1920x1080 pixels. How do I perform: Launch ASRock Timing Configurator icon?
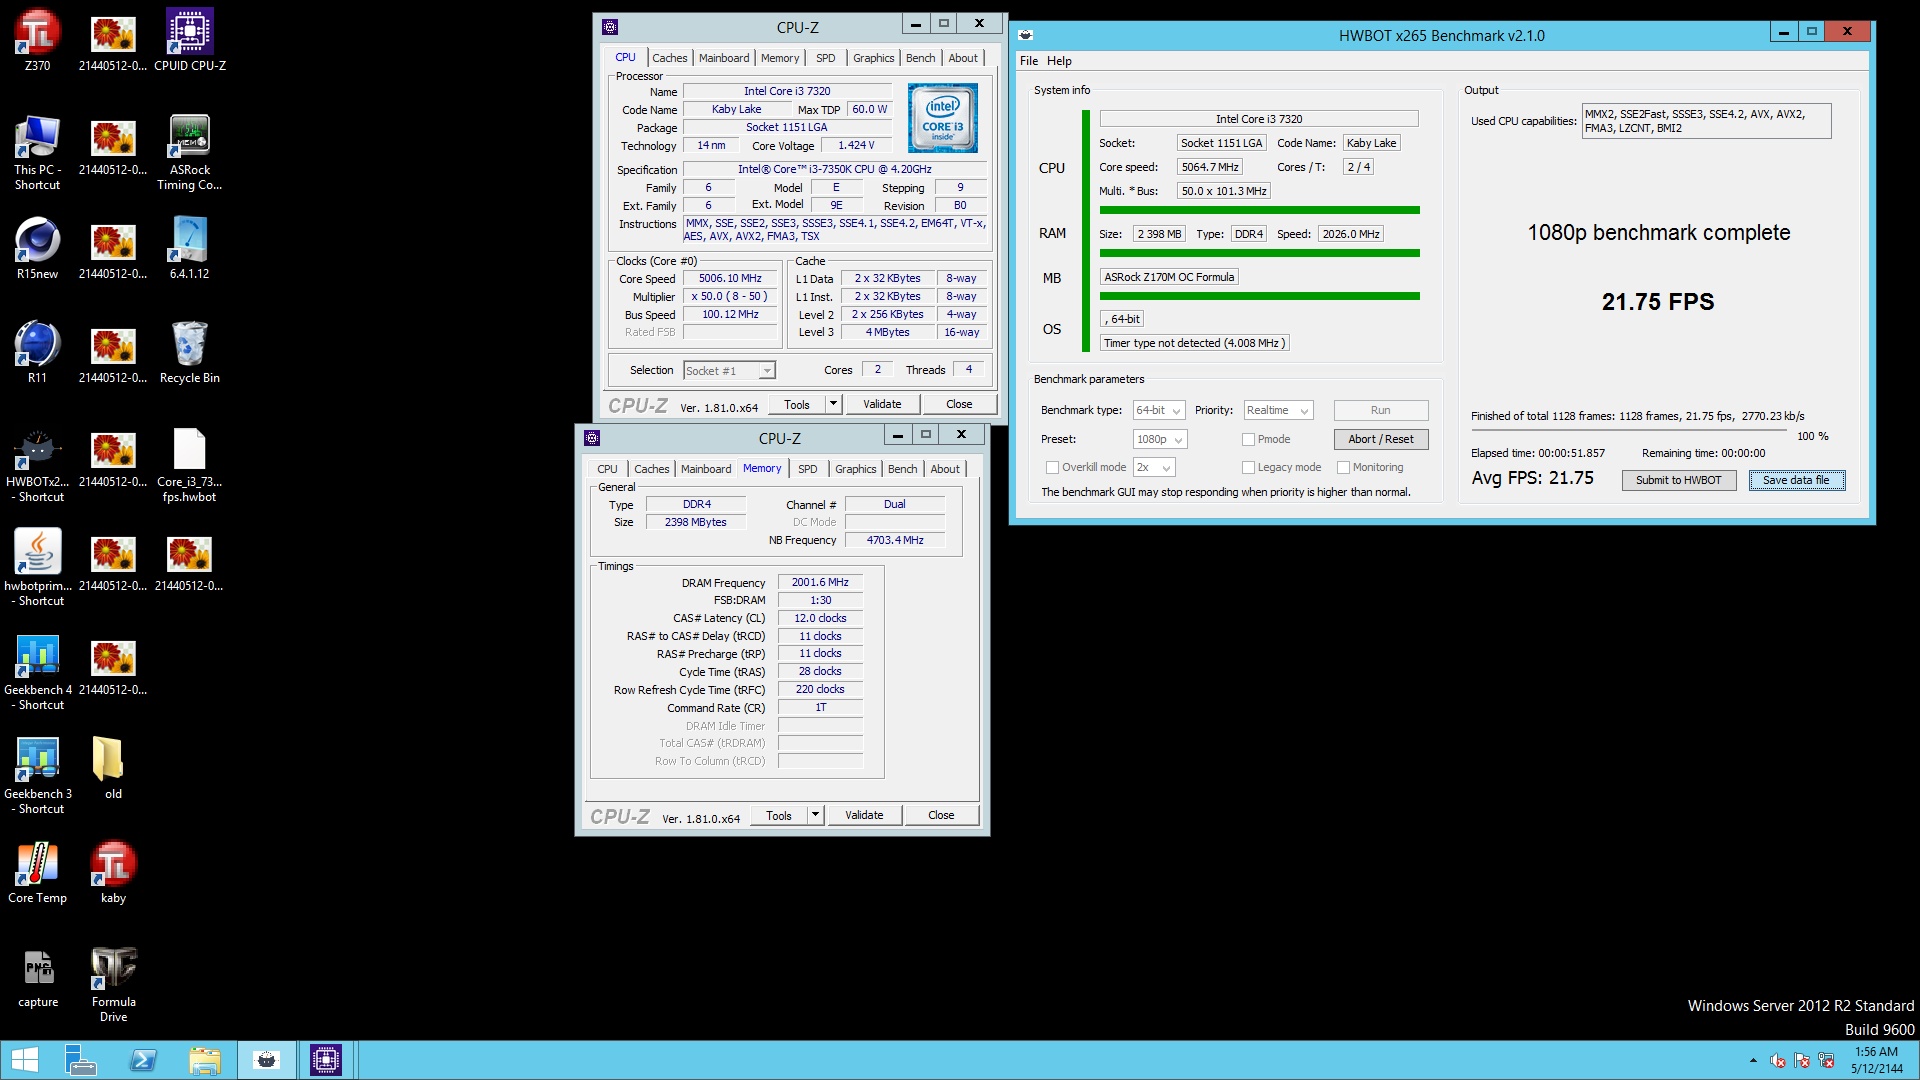click(x=190, y=152)
